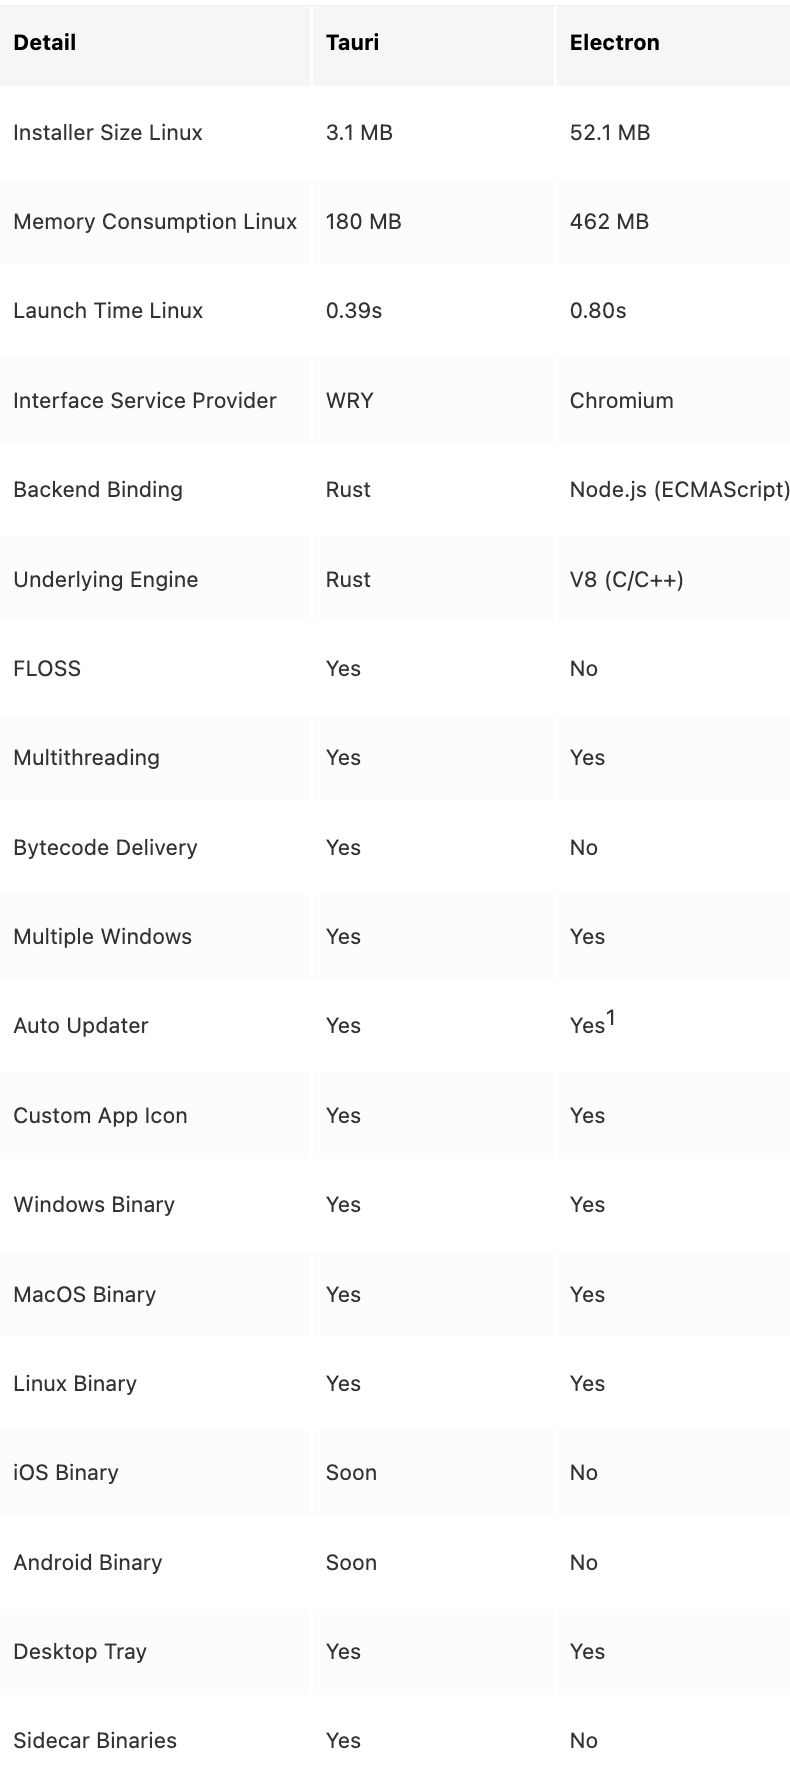This screenshot has width=790, height=1782.
Task: Select Soon in the iOS Binary row
Action: tap(351, 1473)
